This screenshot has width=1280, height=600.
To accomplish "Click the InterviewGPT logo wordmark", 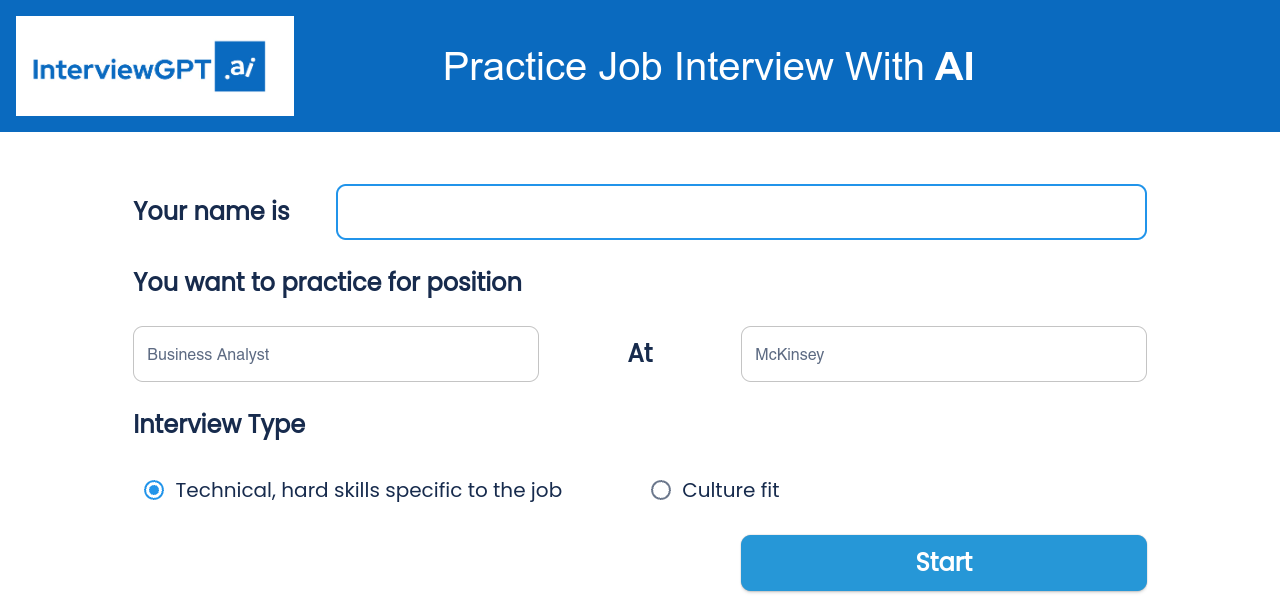I will pos(122,68).
